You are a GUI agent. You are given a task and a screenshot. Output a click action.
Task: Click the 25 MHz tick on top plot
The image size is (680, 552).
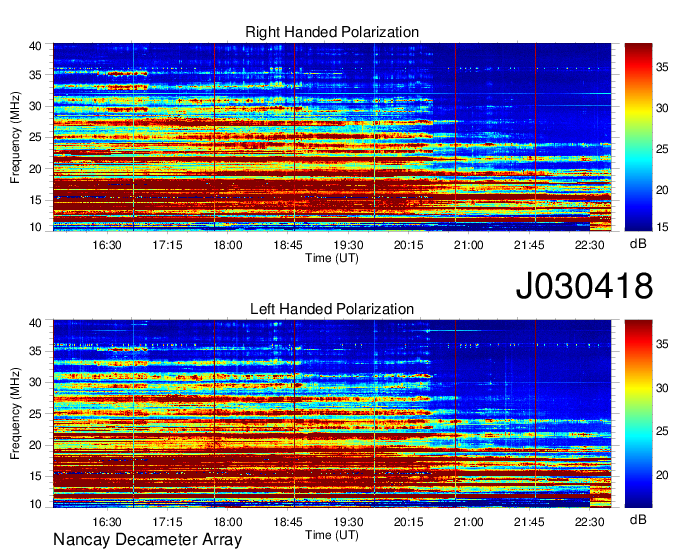[36, 137]
